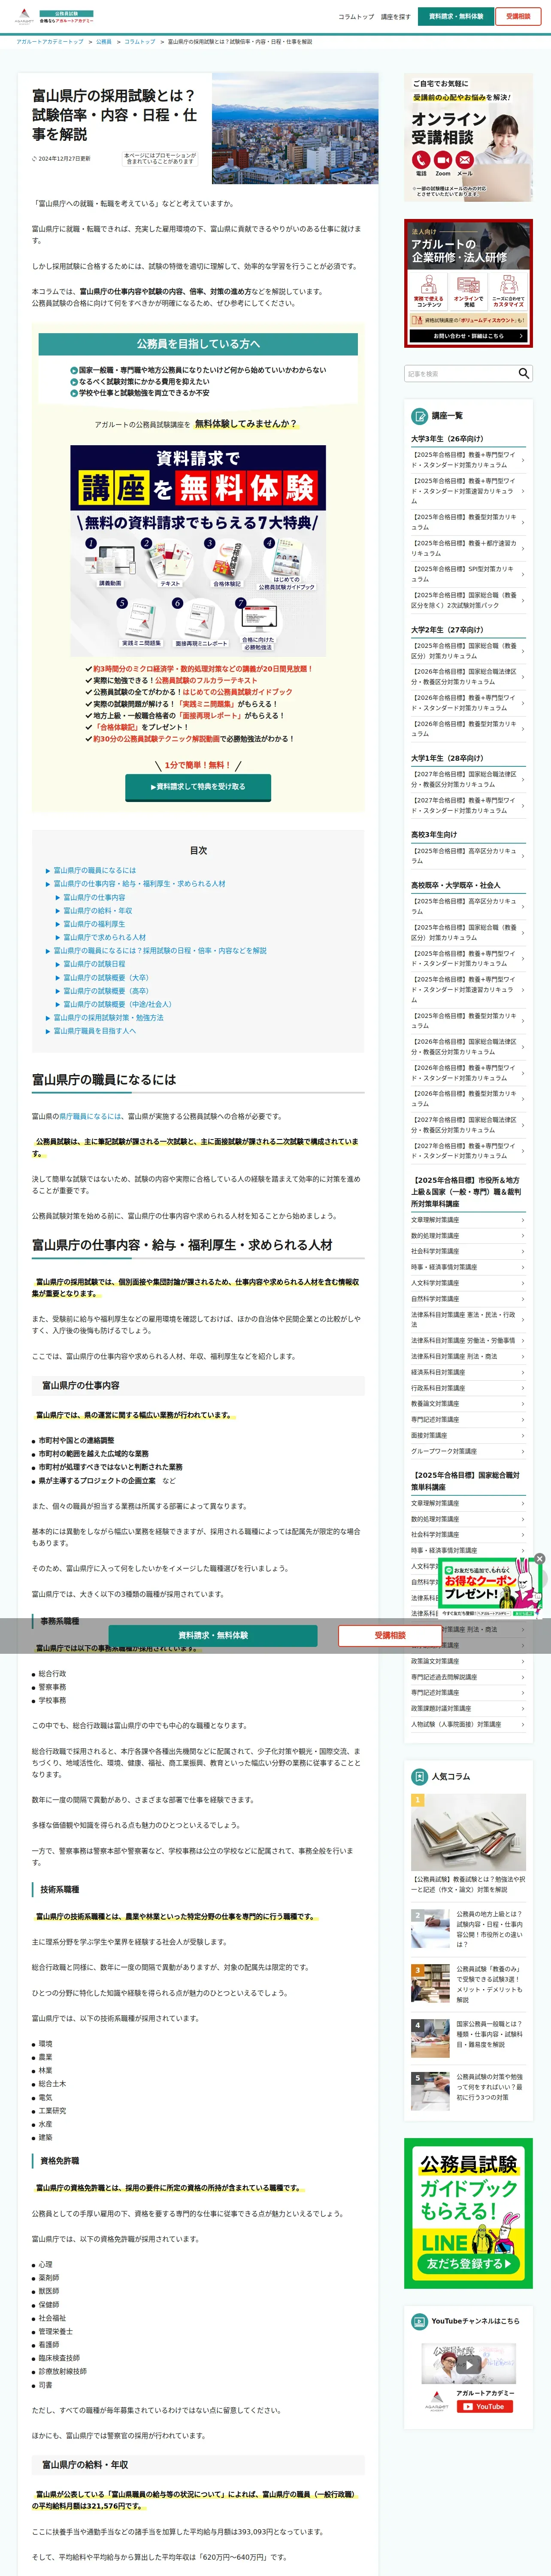The image size is (551, 2576).
Task: Jump to 試験概要（中途/社会人） in contents
Action: click(x=118, y=1004)
